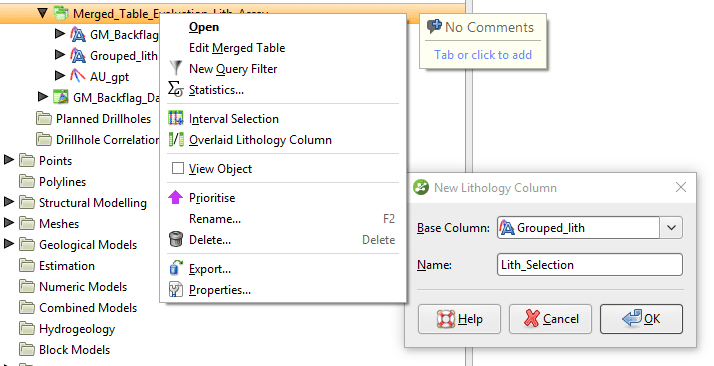Viewport: 714px width, 366px height.
Task: Click the purple Prioritise arrow icon
Action: (x=175, y=198)
